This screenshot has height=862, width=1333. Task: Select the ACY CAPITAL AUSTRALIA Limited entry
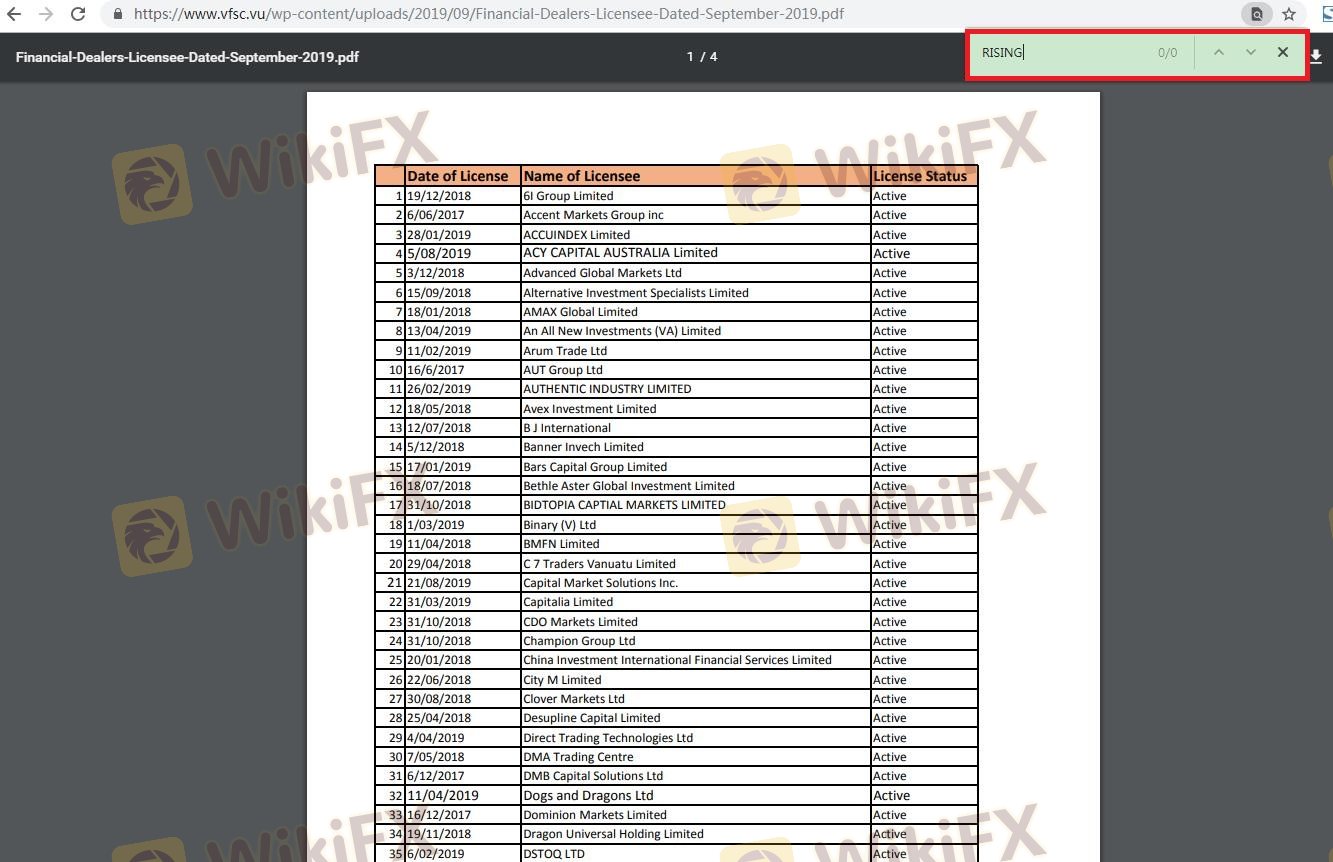[x=620, y=253]
